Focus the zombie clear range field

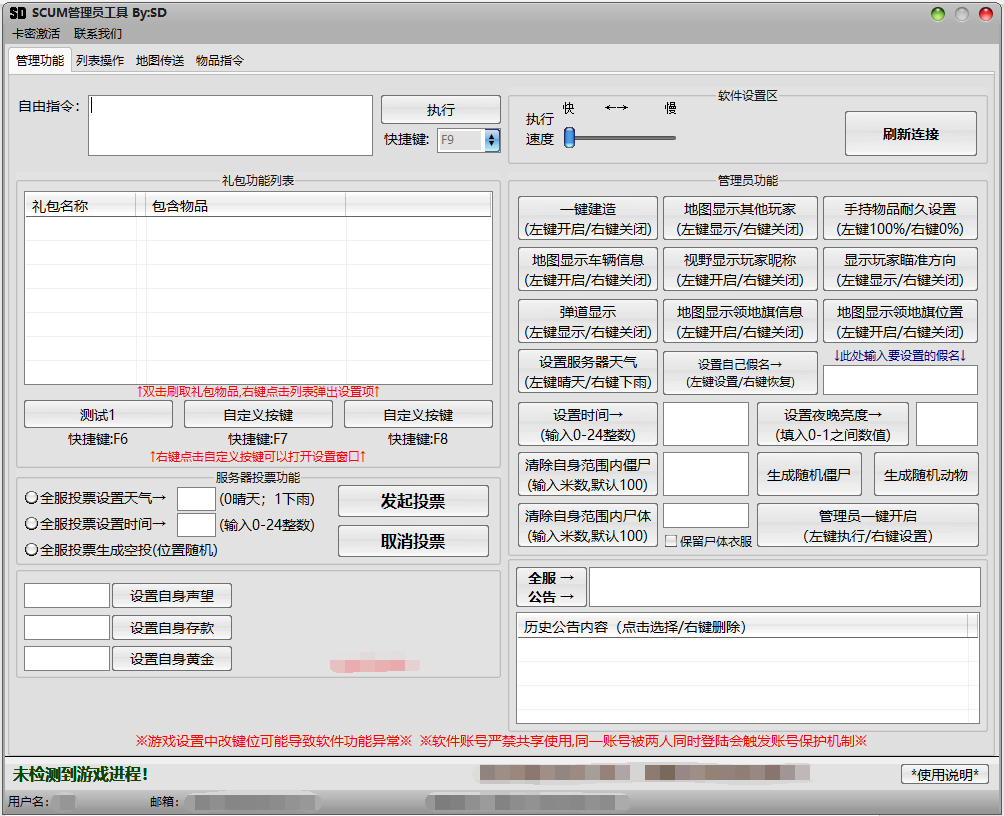coord(706,474)
